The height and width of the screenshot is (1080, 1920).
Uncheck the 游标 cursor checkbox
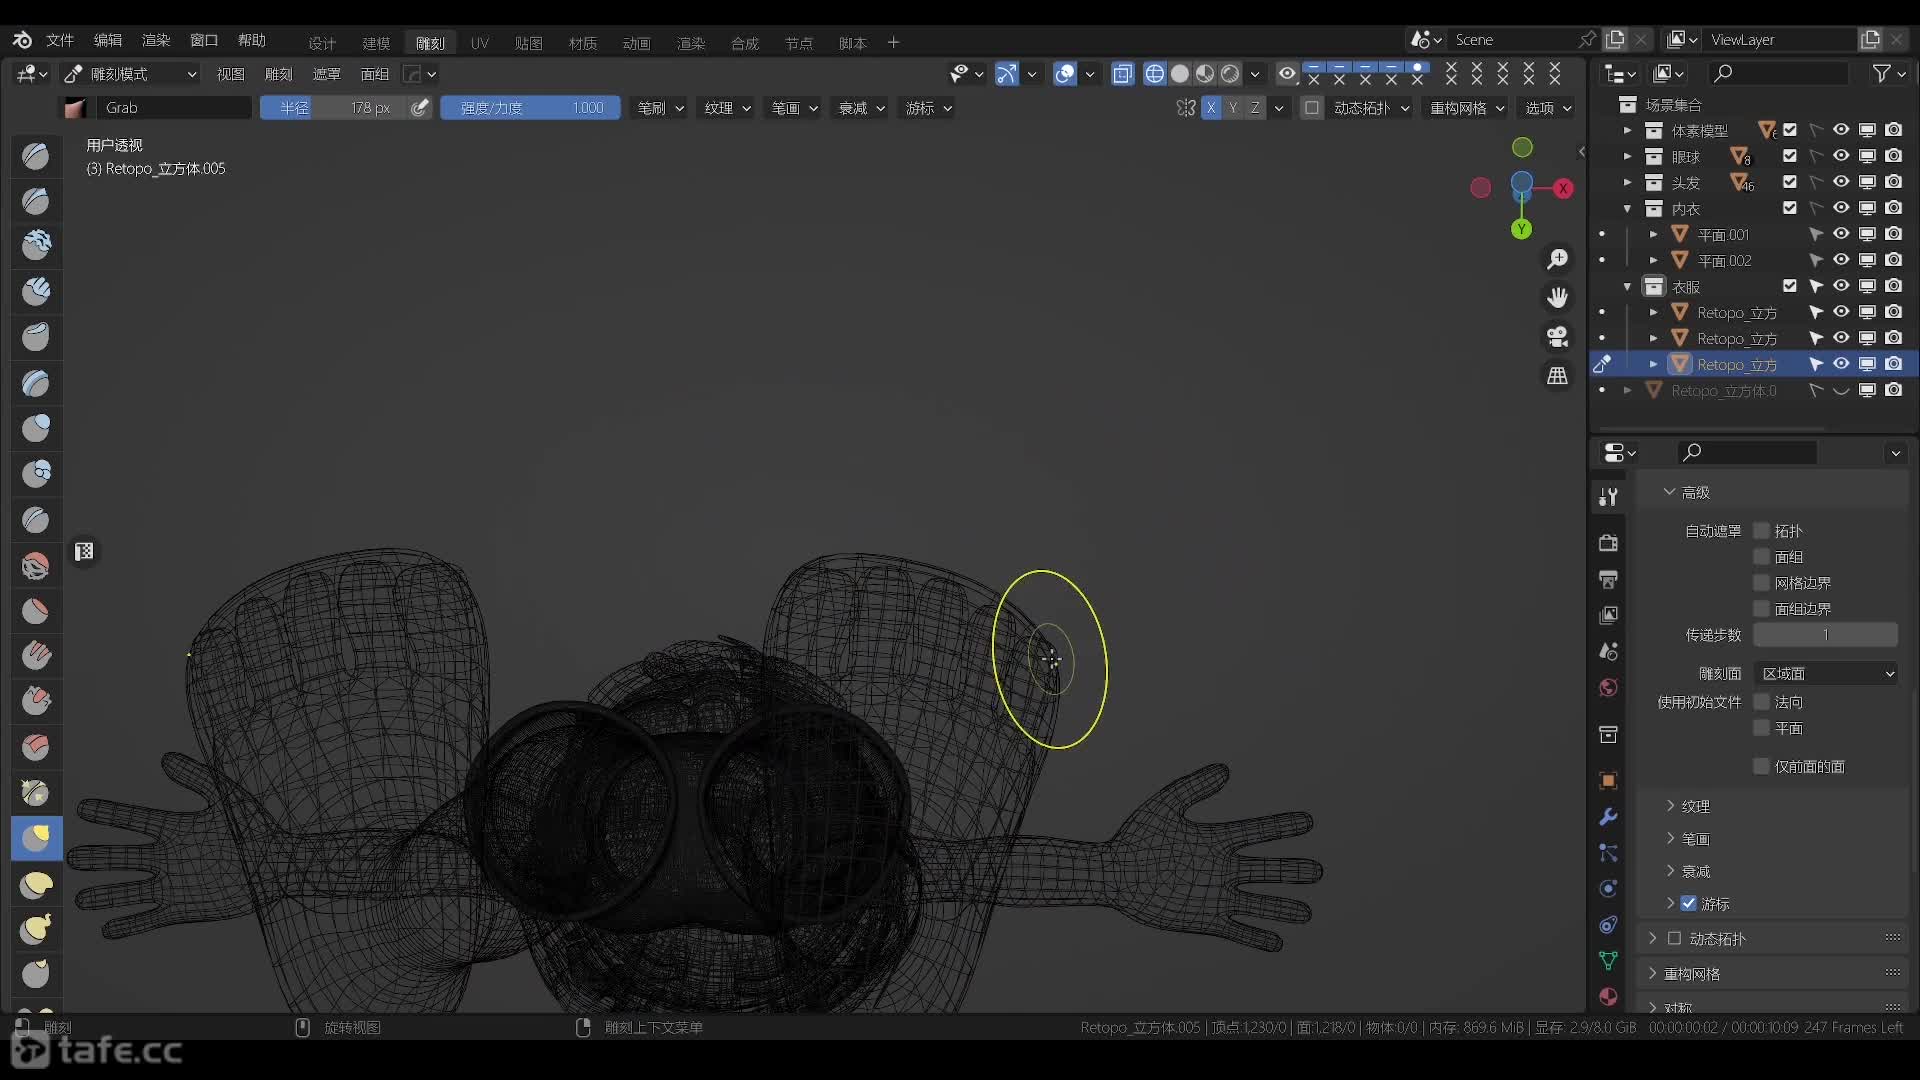click(x=1689, y=903)
